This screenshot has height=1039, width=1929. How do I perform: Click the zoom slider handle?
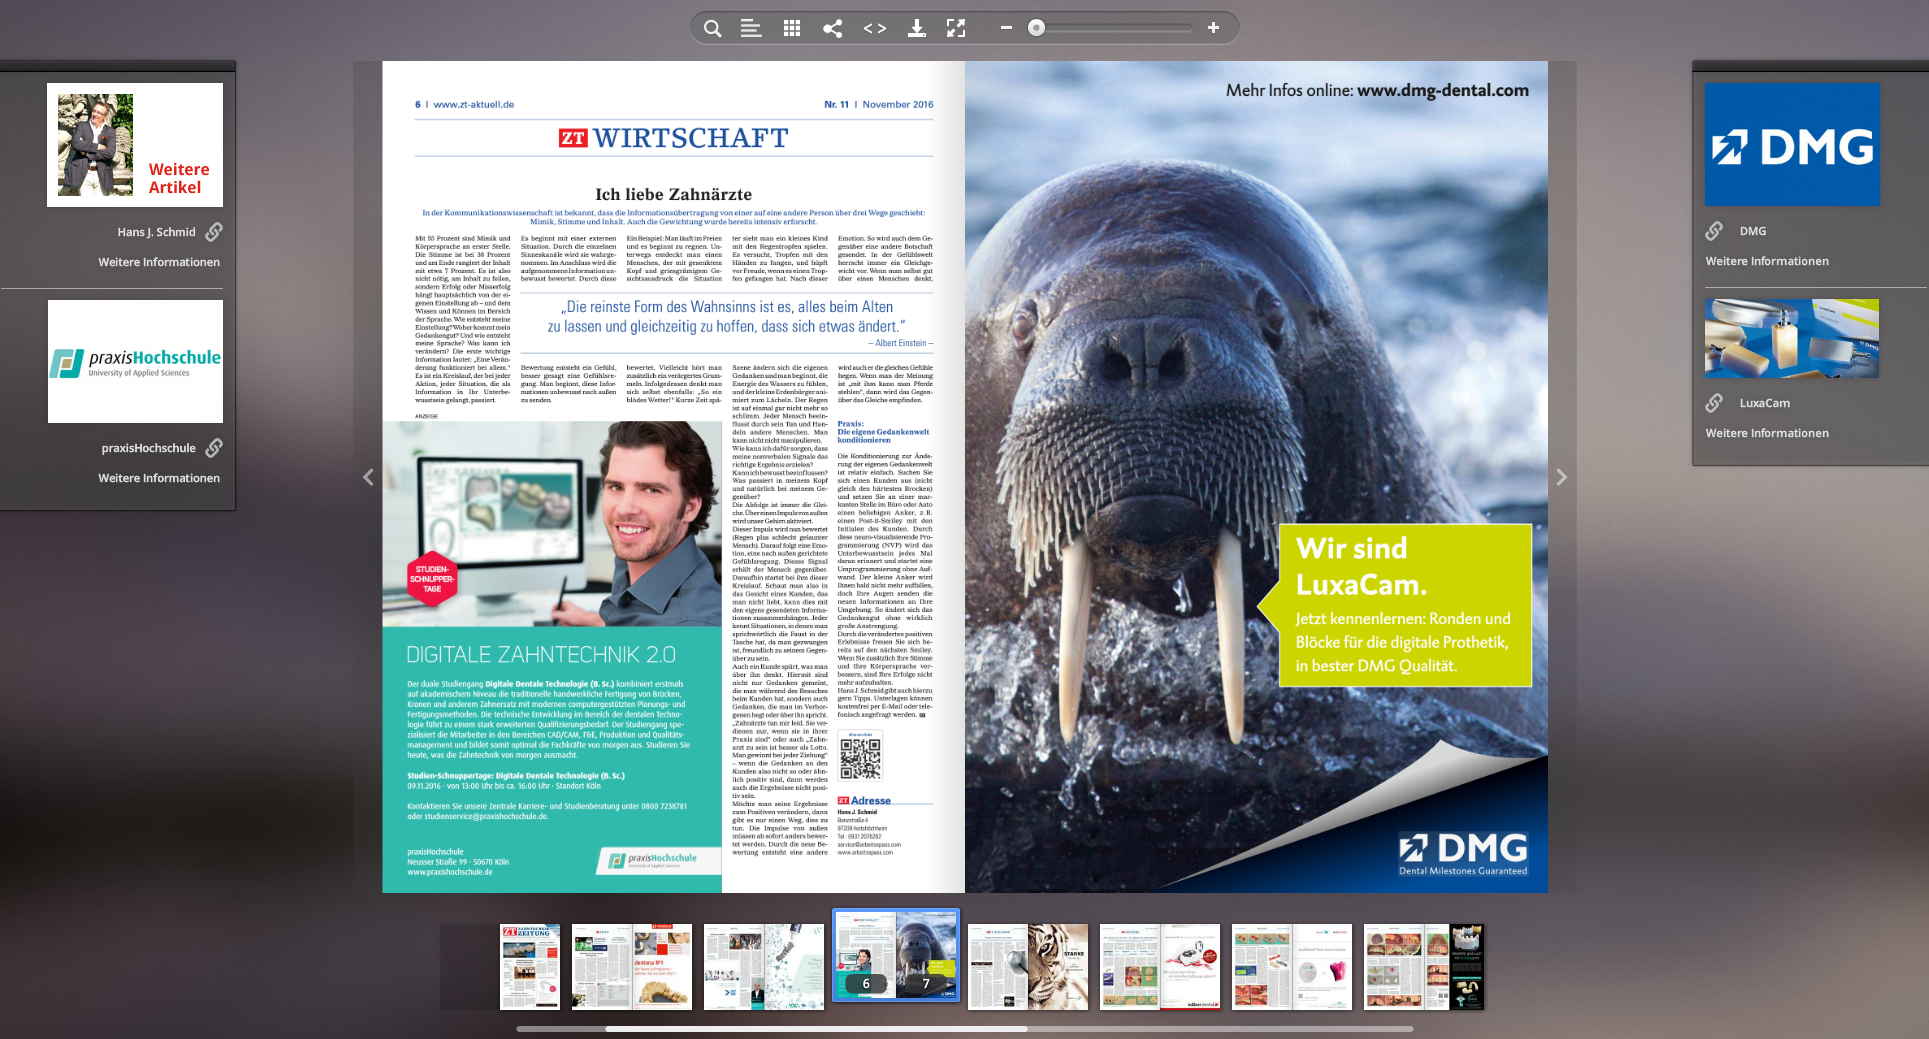(1037, 28)
